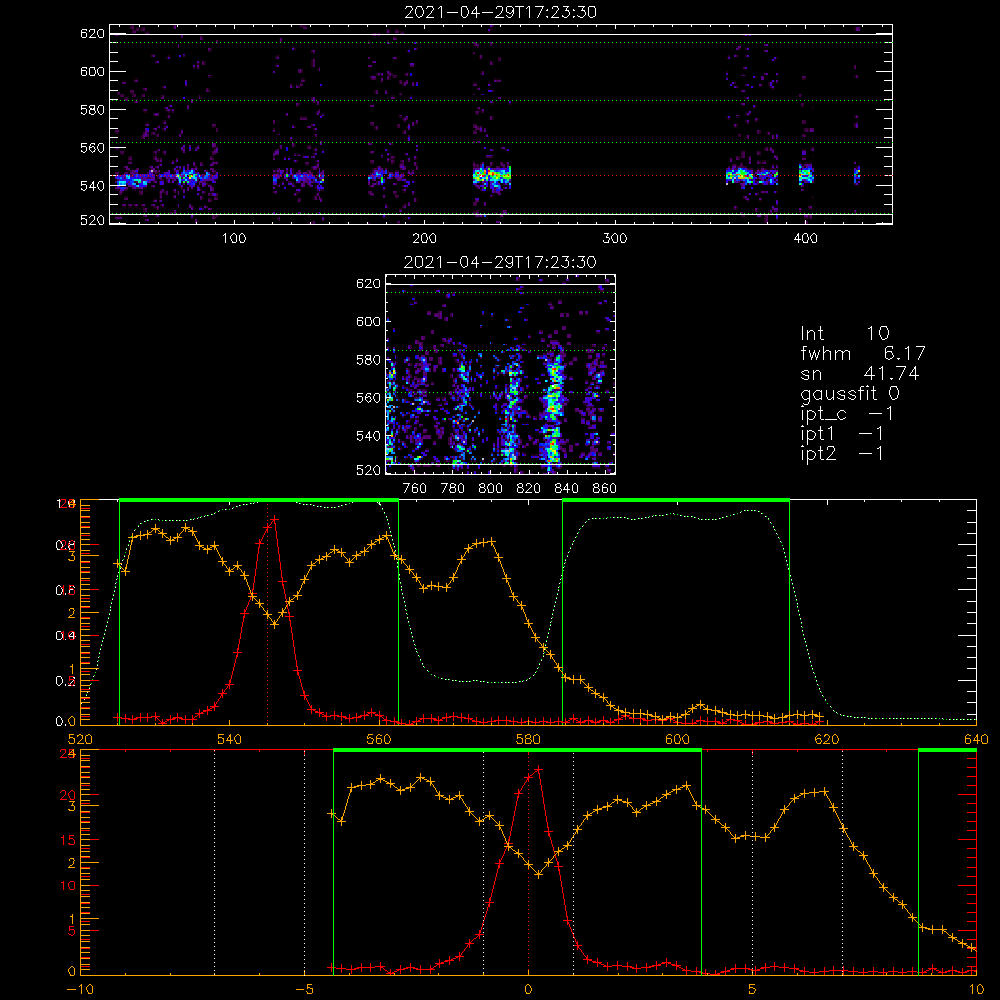
Task: Click the '820' x-axis label of small spectrogram
Action: 529,489
